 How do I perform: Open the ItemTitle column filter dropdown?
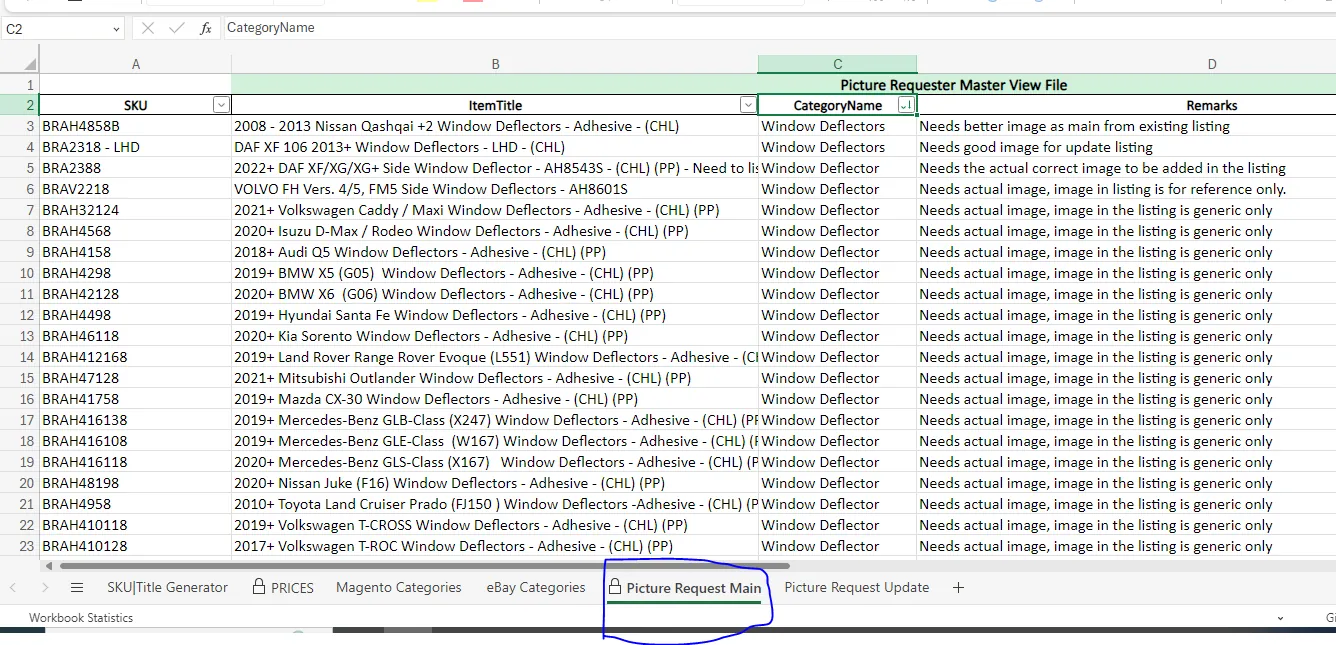(x=747, y=105)
